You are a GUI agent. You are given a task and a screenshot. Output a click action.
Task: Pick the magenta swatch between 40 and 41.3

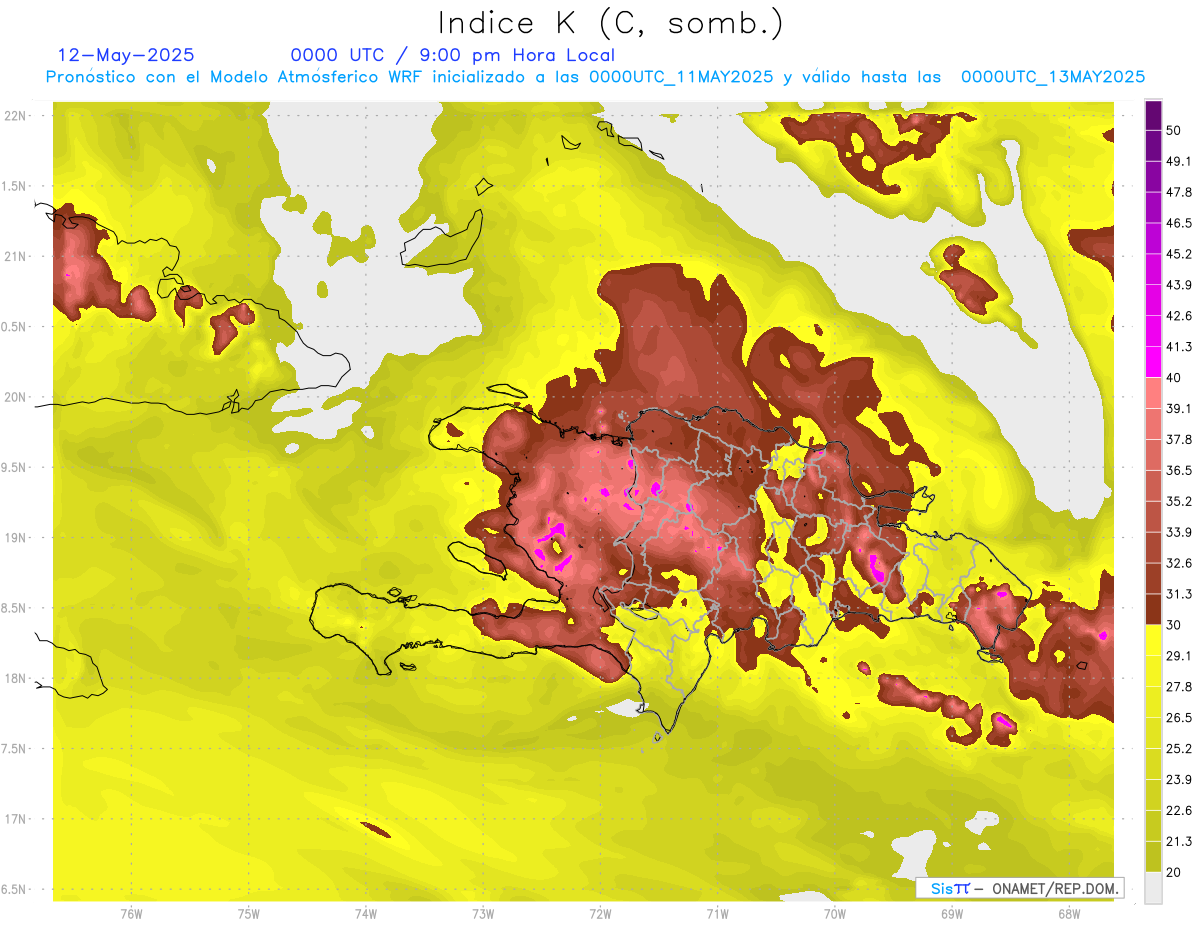pyautogui.click(x=1153, y=362)
